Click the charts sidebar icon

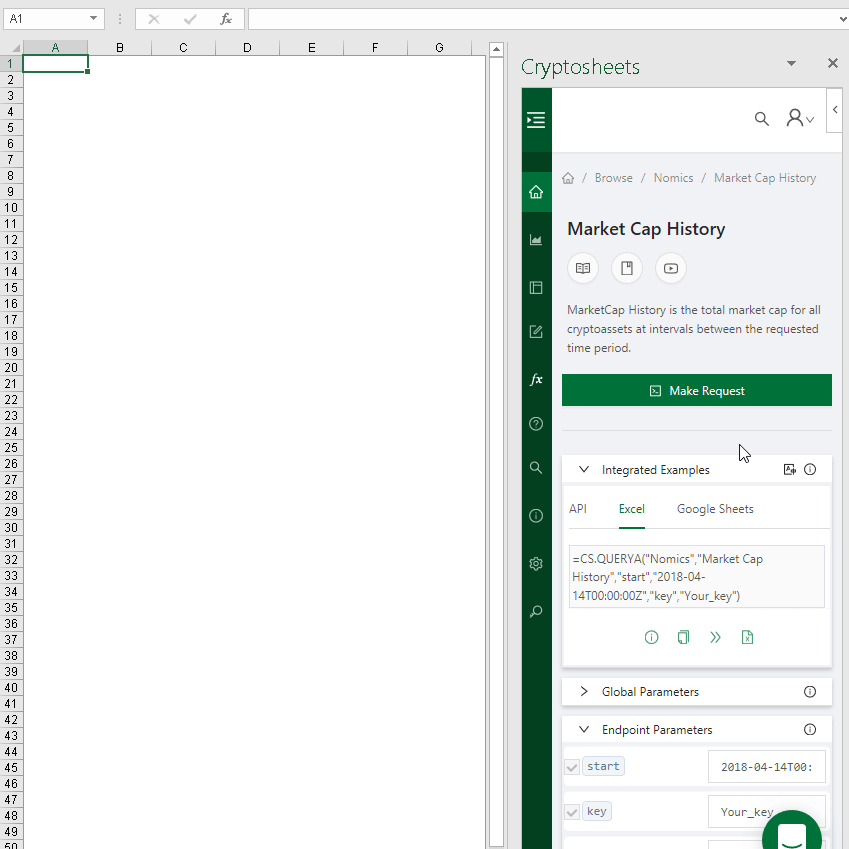point(536,239)
